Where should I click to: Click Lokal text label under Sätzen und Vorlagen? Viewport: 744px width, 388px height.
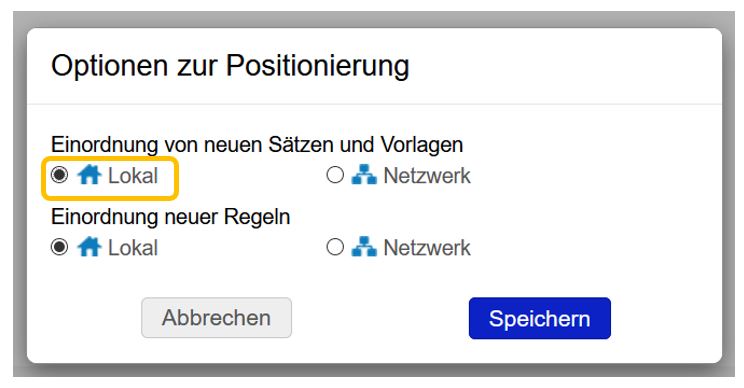[133, 176]
